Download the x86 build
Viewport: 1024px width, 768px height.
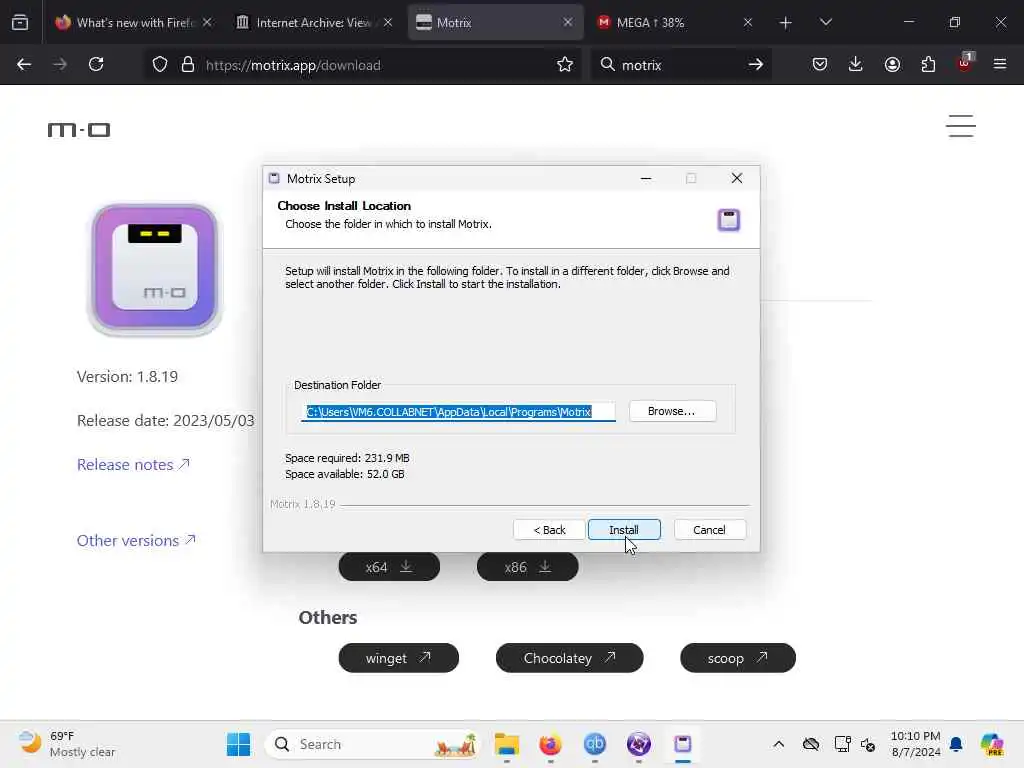point(528,567)
